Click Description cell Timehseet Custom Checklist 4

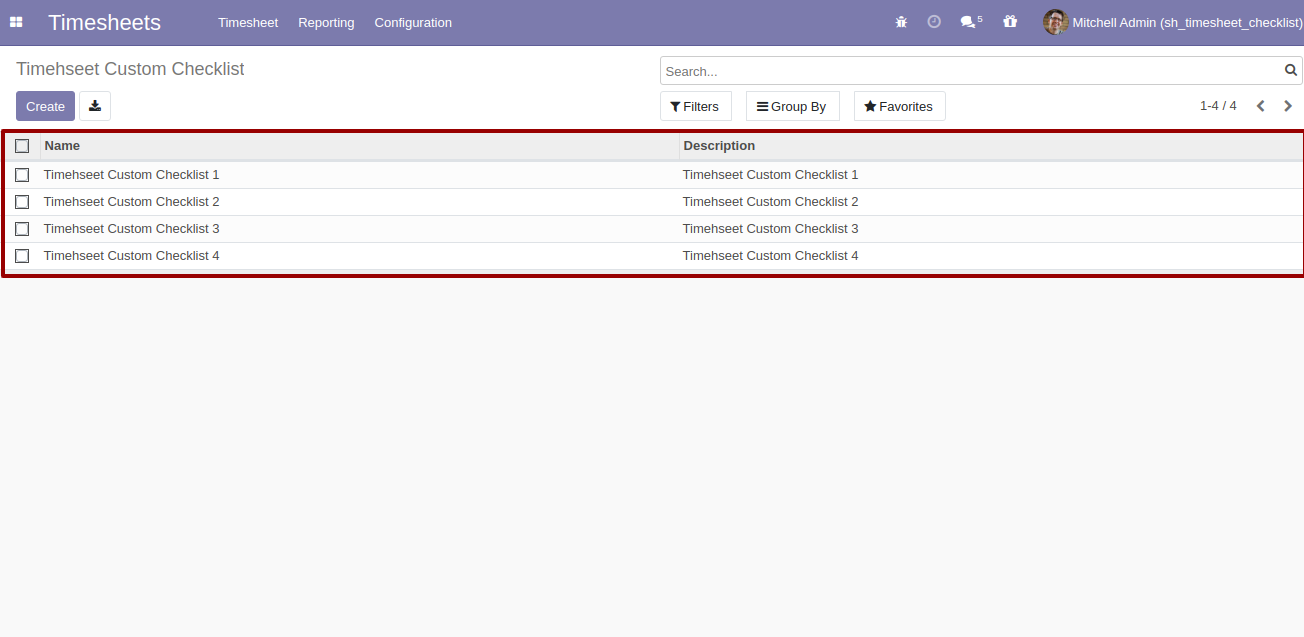tap(991, 256)
